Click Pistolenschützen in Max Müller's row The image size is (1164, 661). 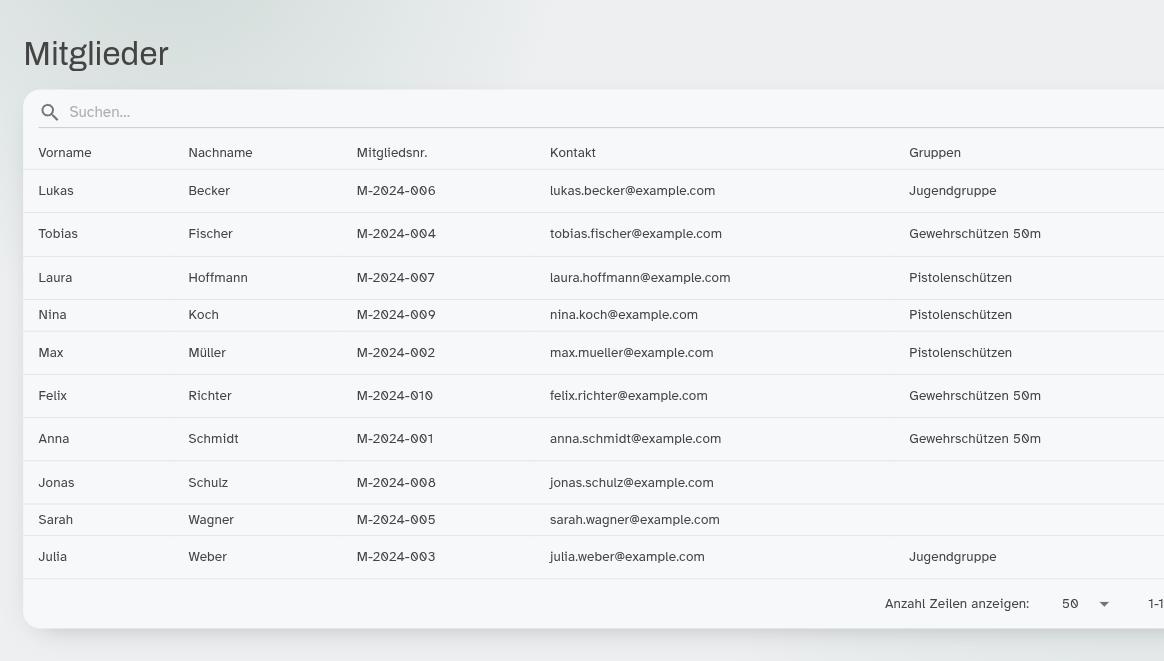point(961,353)
